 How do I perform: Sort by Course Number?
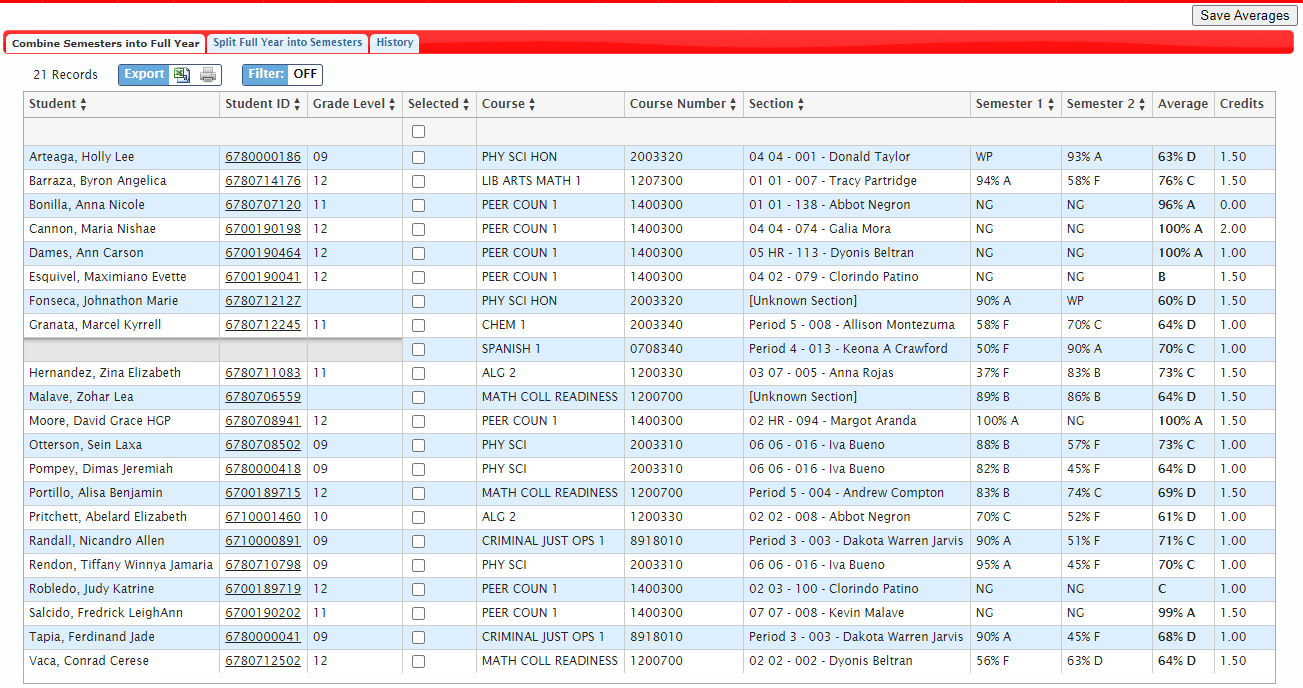click(731, 104)
